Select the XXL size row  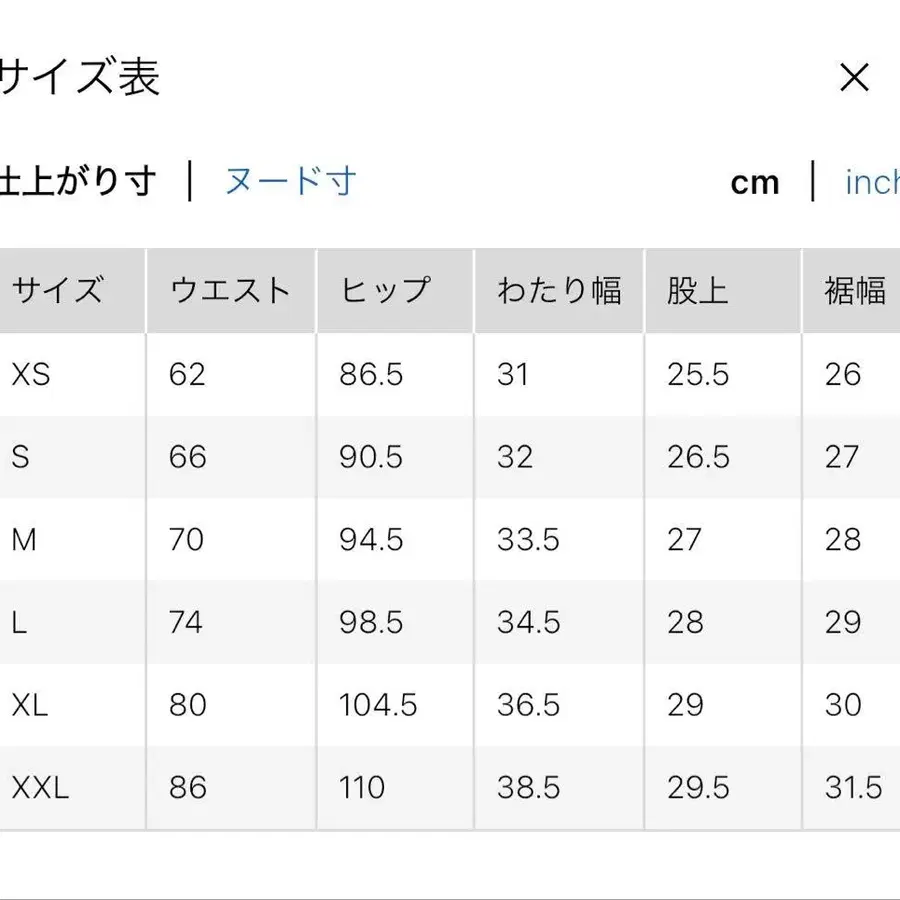coord(37,787)
